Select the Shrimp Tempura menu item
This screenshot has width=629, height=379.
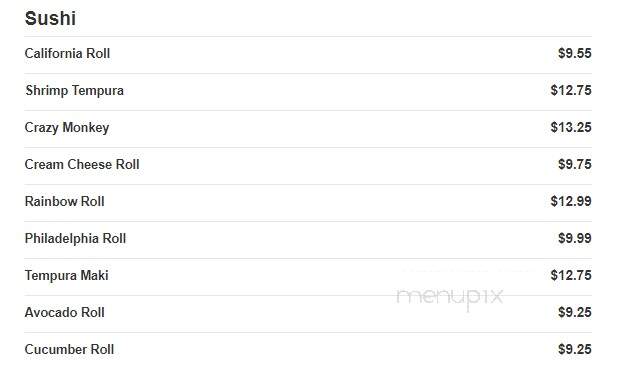75,91
